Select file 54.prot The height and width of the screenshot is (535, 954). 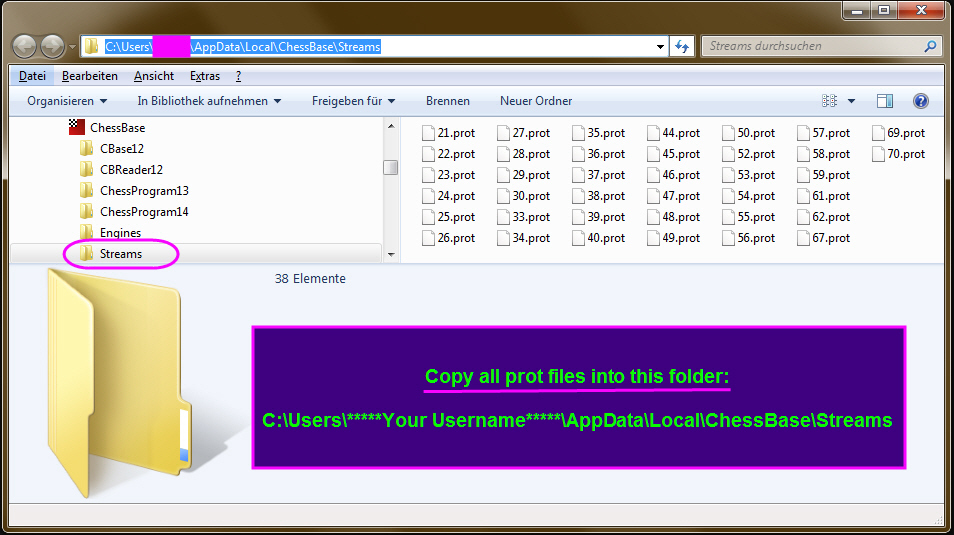[749, 196]
